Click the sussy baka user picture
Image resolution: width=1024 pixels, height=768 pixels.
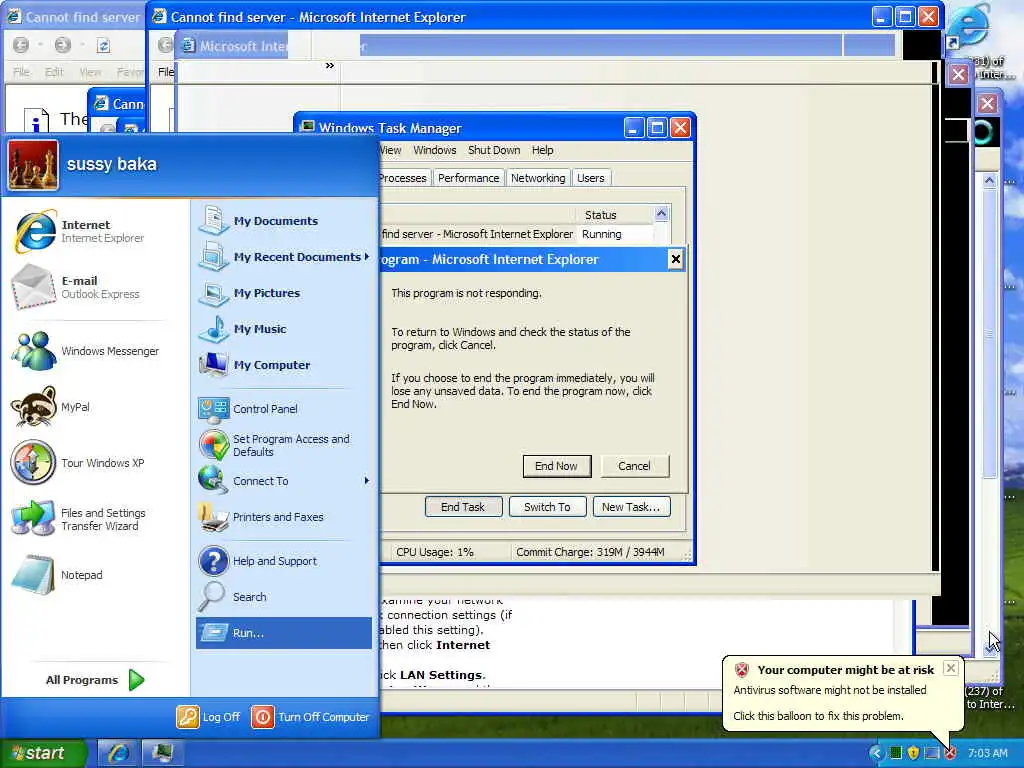click(33, 165)
